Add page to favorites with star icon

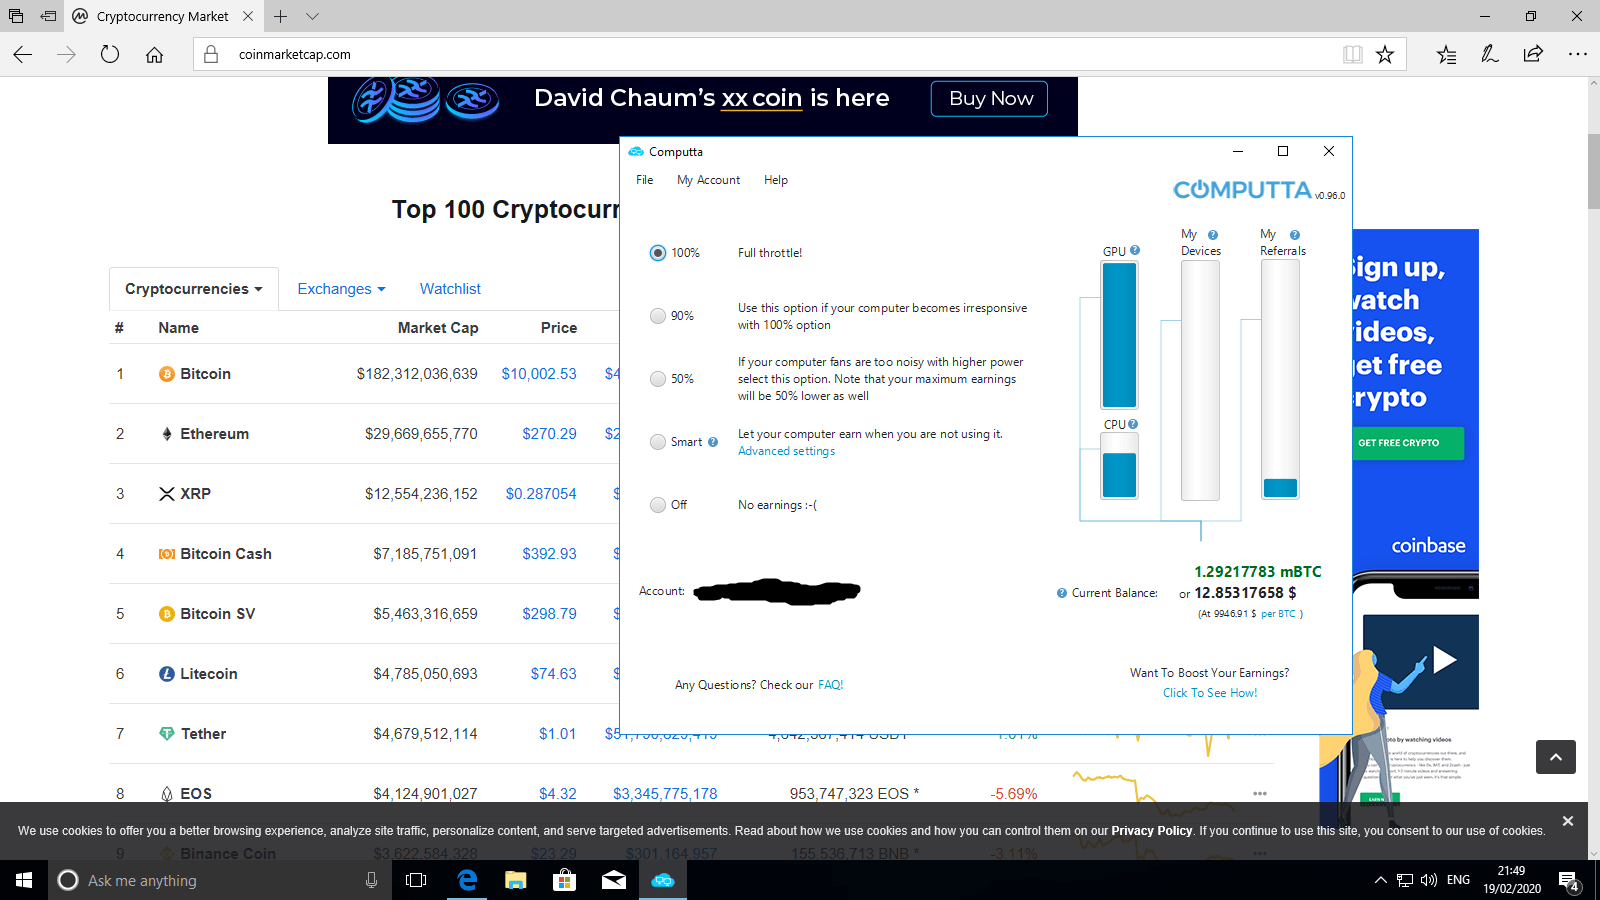1385,54
